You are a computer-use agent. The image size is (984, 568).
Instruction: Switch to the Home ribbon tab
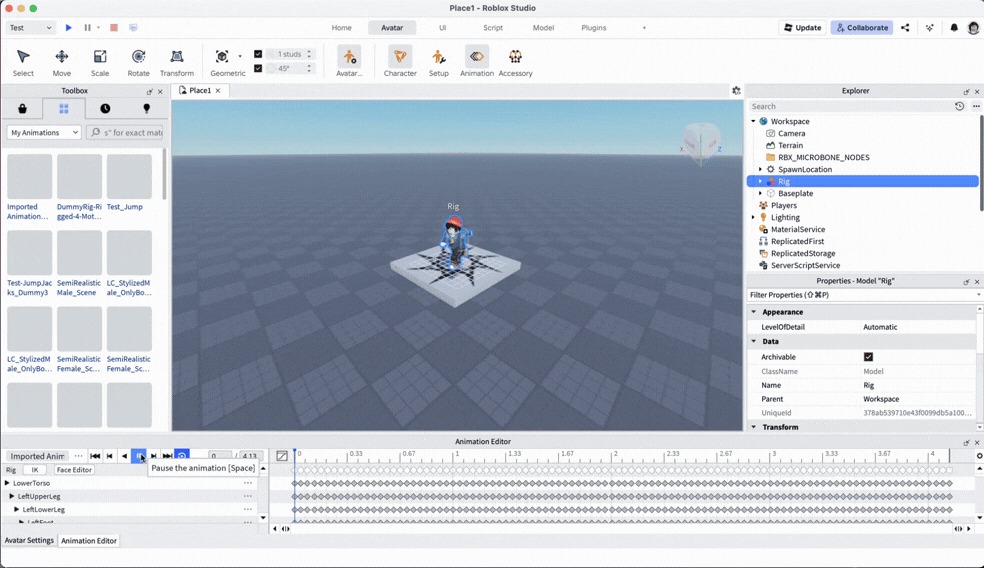point(341,28)
